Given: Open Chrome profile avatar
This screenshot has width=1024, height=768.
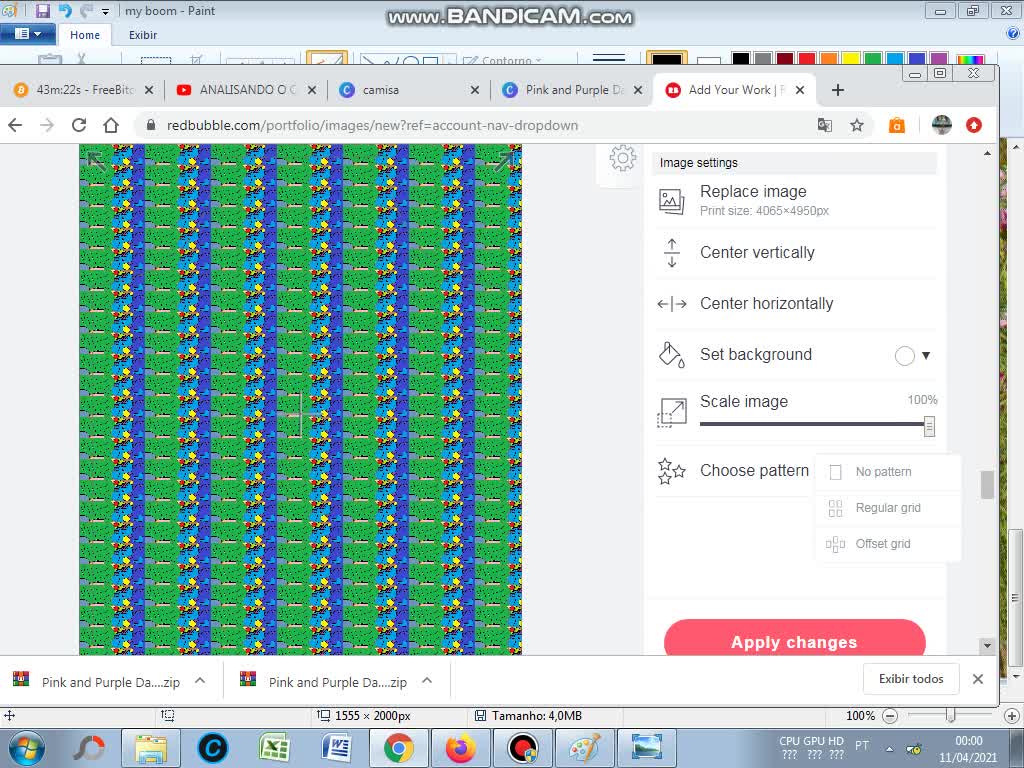Looking at the screenshot, I should pyautogui.click(x=941, y=125).
